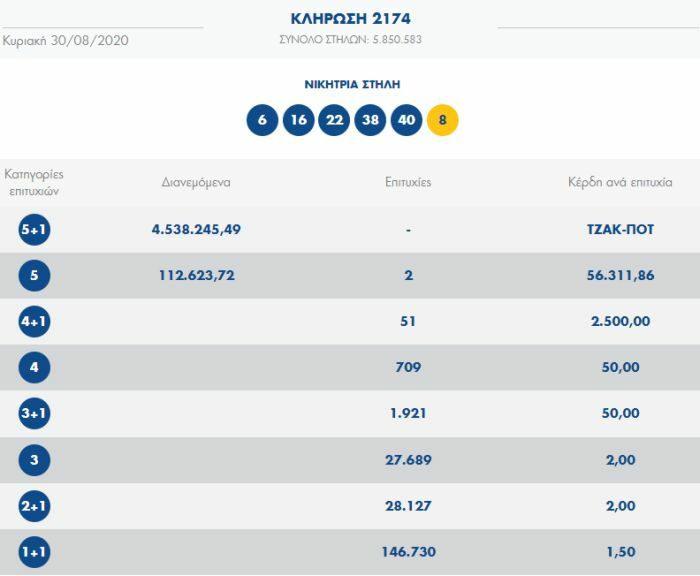Click the 4+1 category badge
Viewport: 700px width, 576px height.
[x=34, y=322]
